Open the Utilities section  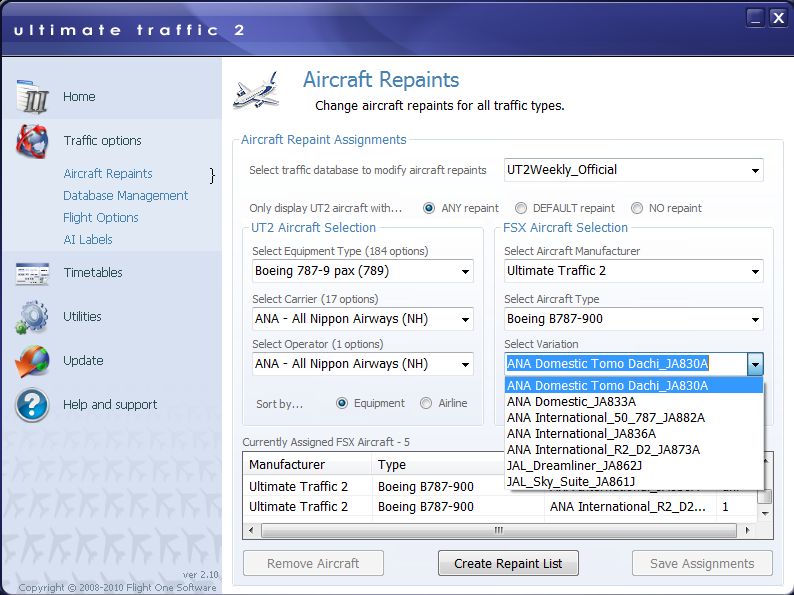(82, 316)
